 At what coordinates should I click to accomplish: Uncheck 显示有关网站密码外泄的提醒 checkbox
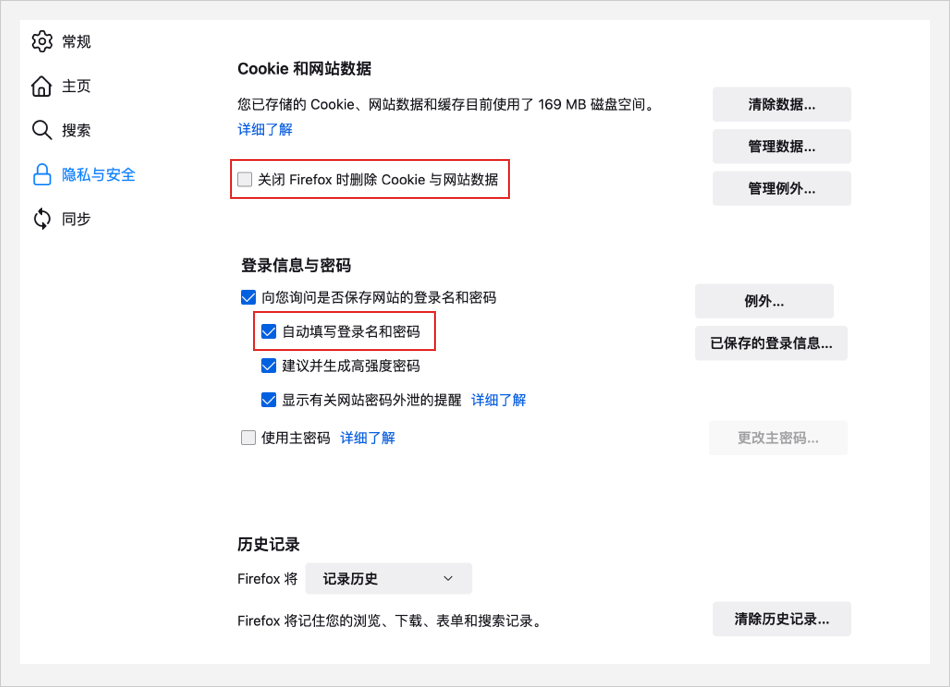(x=268, y=400)
